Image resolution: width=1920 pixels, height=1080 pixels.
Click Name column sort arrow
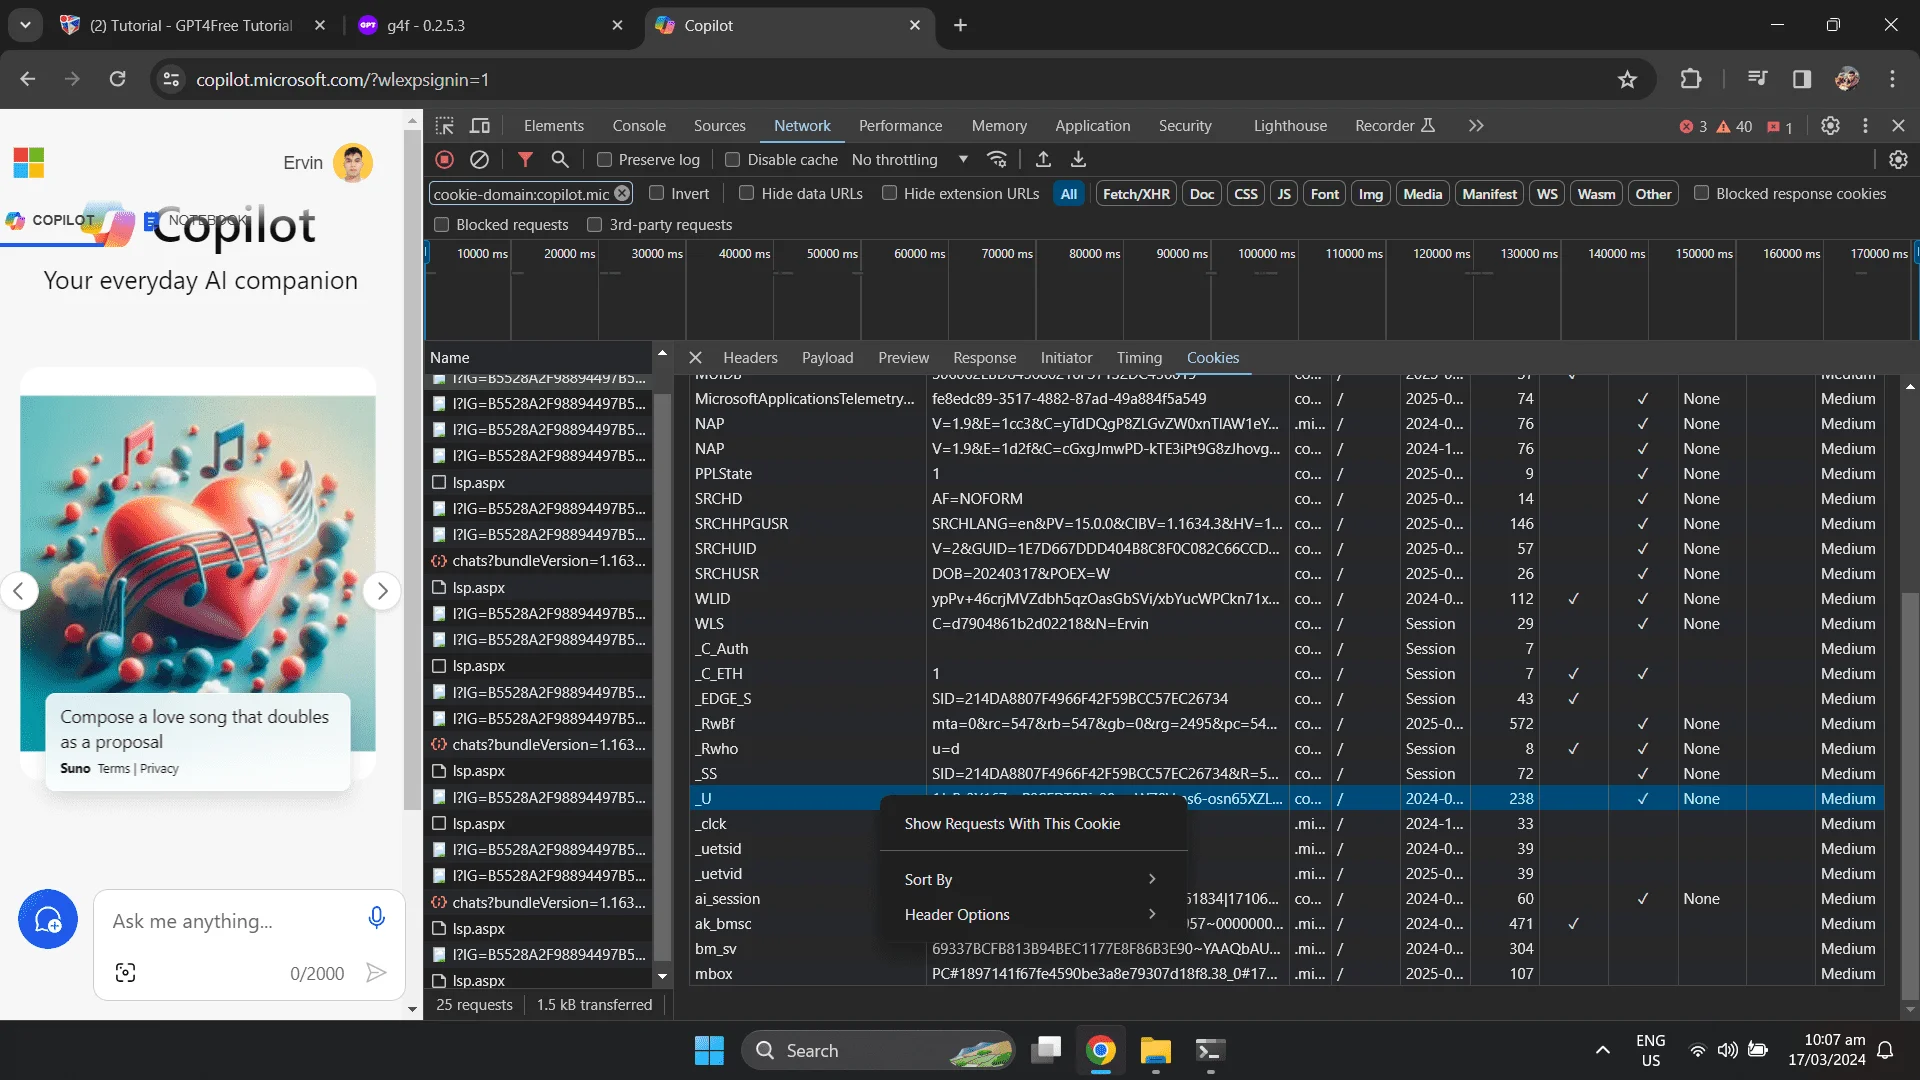click(x=661, y=354)
